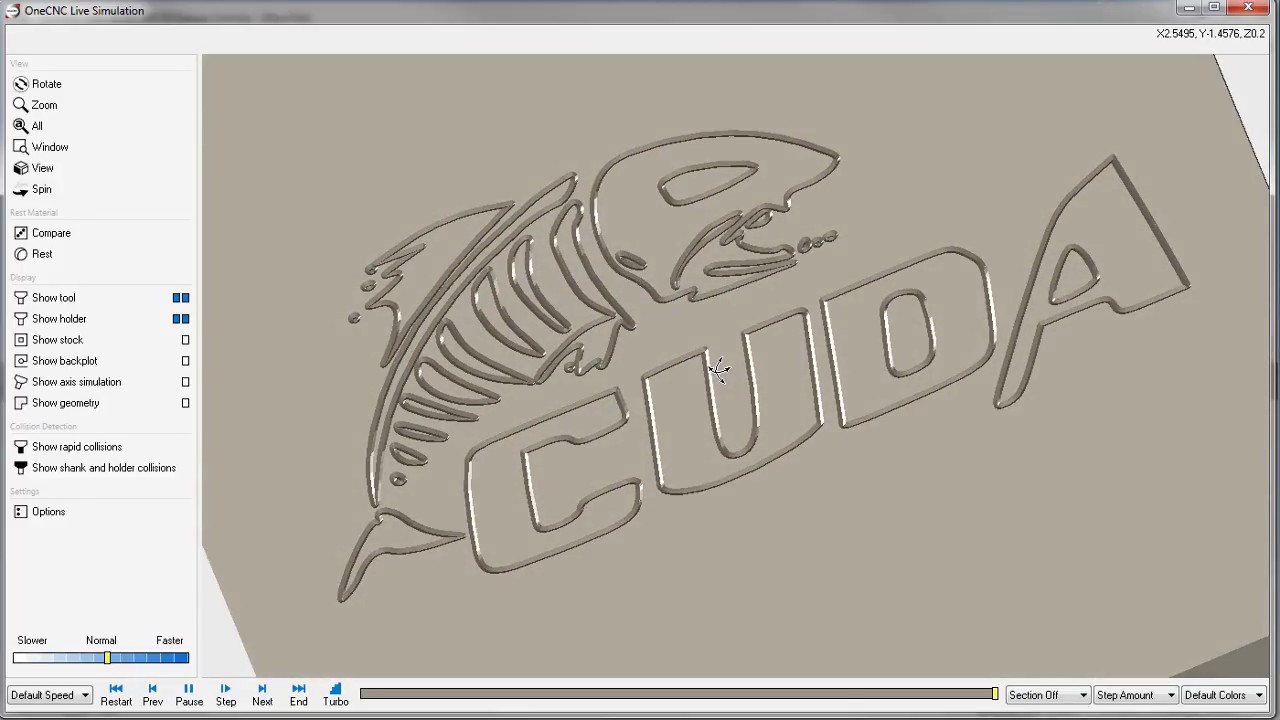Click the Rotate label
Viewport: 1280px width, 720px height.
click(46, 84)
